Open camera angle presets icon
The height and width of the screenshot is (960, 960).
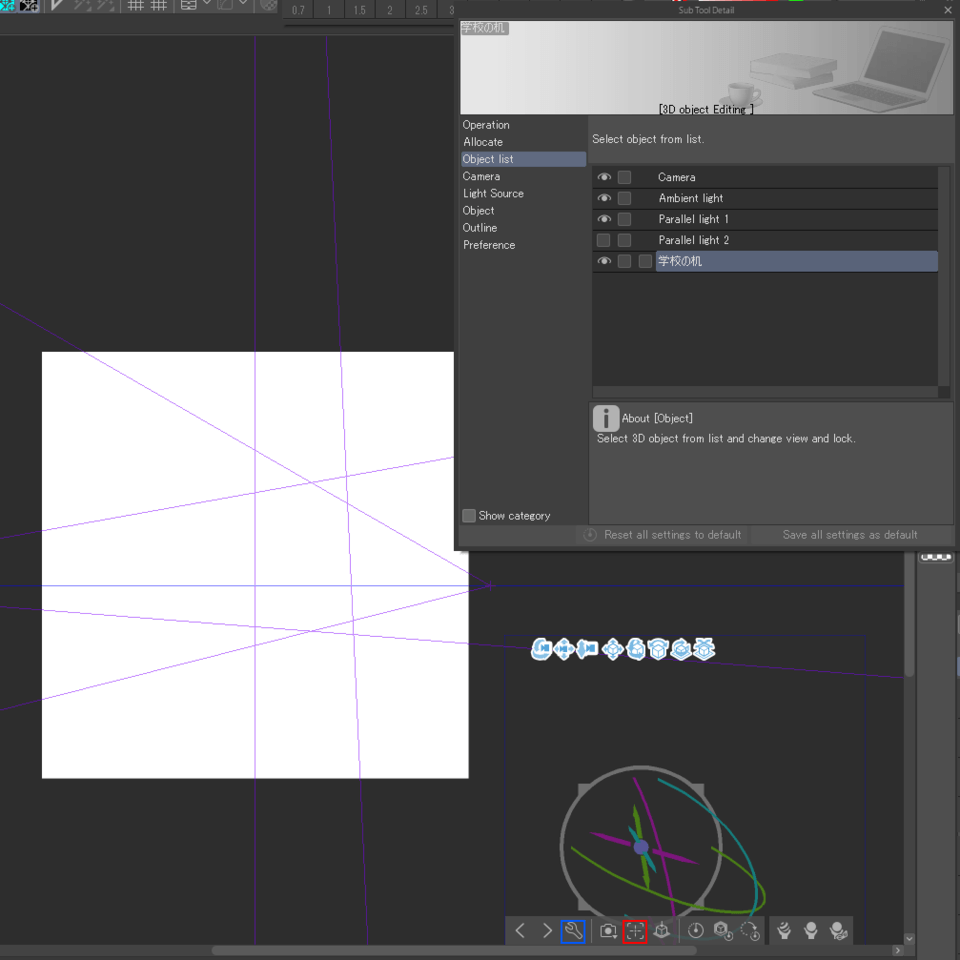point(608,931)
